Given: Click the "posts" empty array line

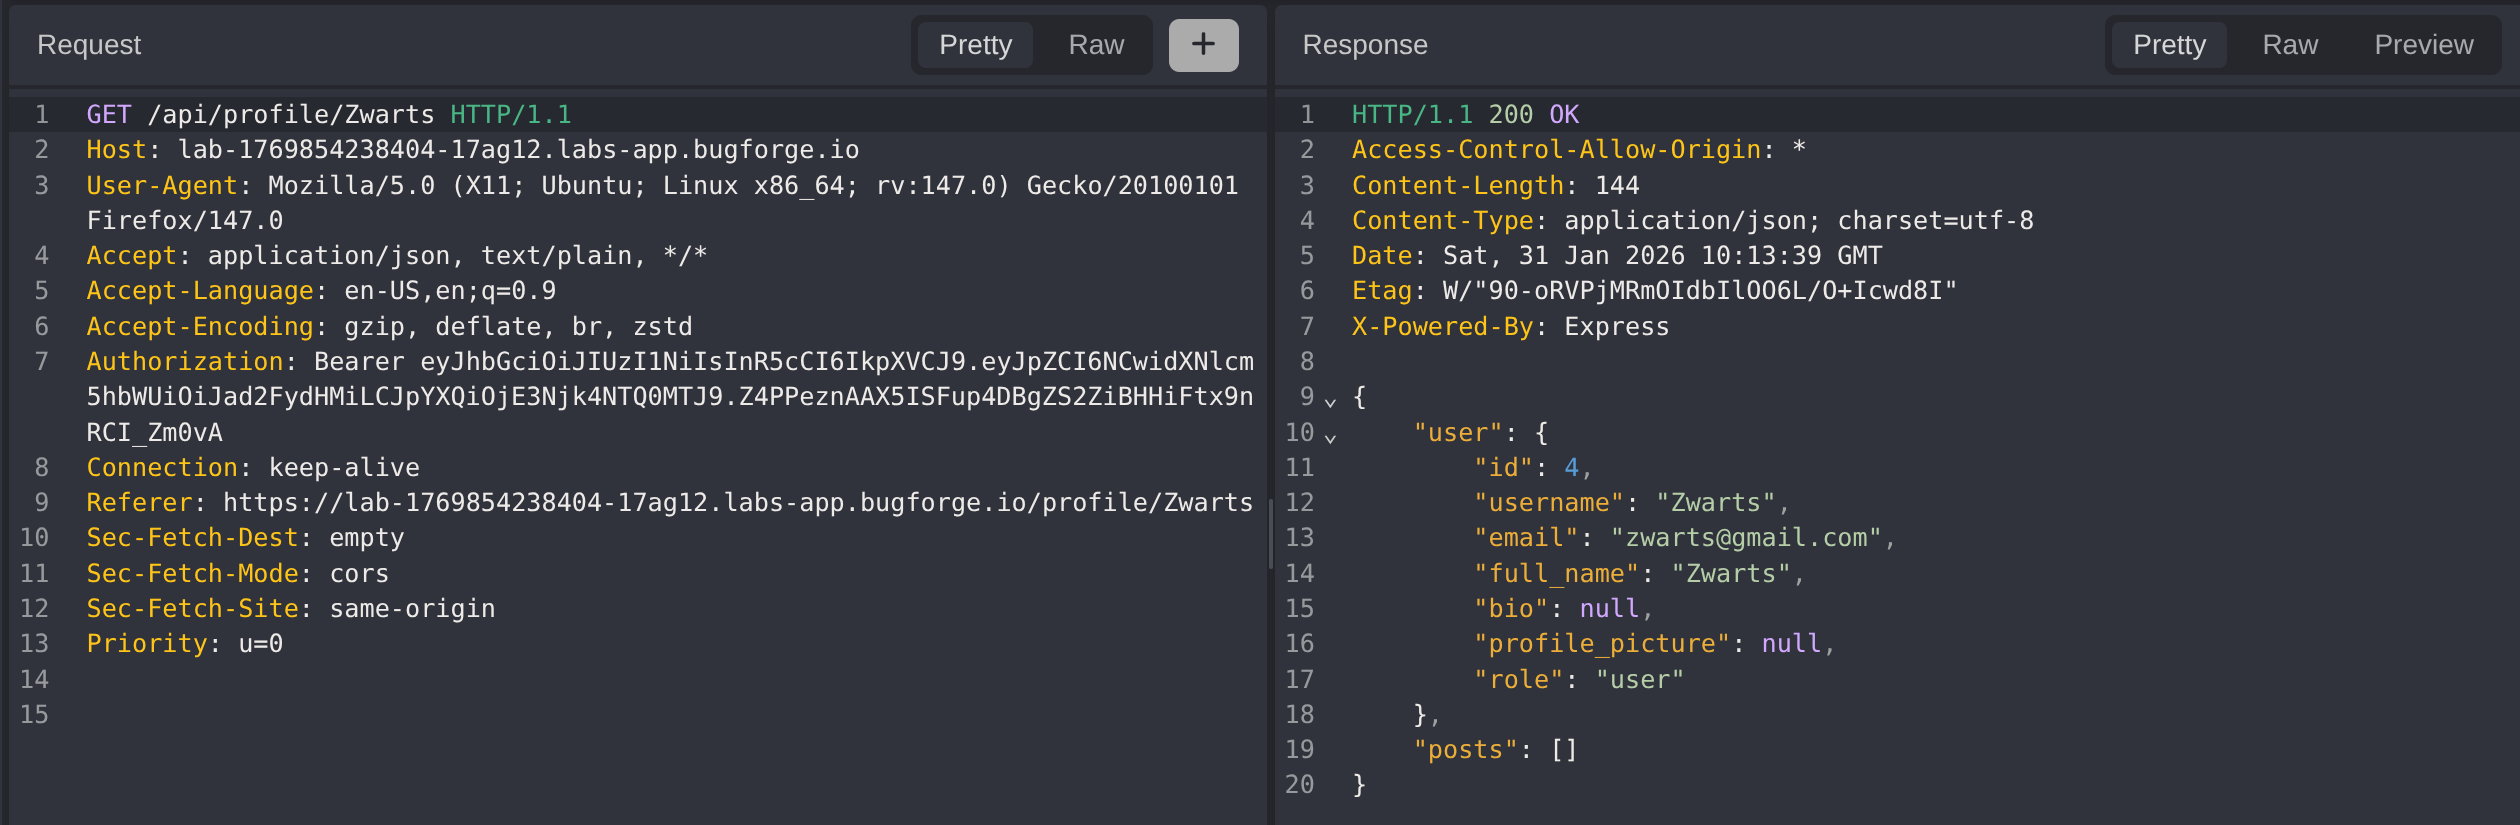Looking at the screenshot, I should coord(1494,750).
